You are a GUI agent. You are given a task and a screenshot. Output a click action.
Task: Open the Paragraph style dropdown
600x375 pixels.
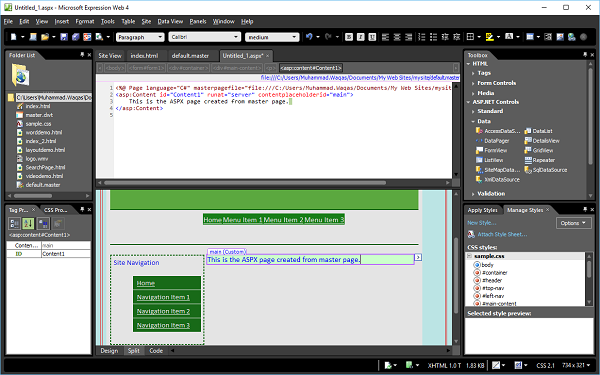tap(140, 37)
